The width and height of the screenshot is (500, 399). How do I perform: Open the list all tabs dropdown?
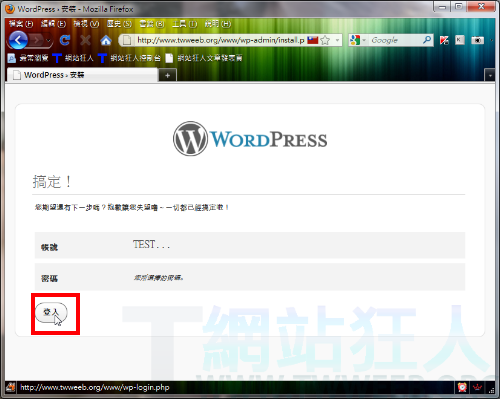coord(490,76)
